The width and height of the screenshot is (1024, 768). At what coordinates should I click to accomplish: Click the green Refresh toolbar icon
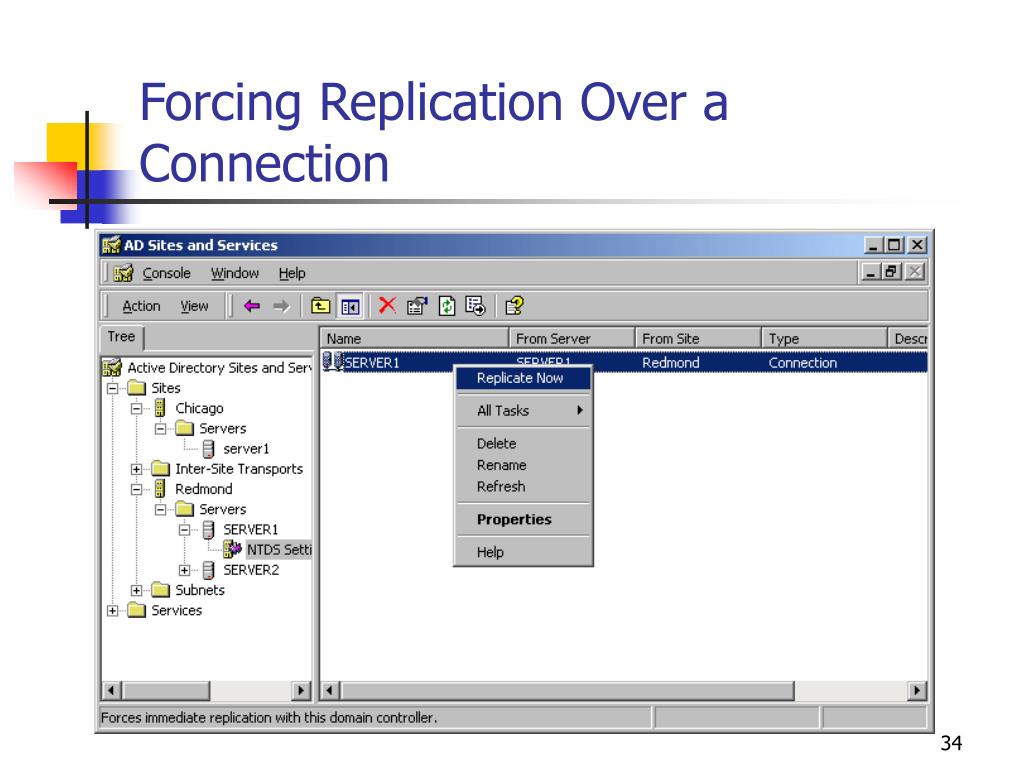[447, 306]
